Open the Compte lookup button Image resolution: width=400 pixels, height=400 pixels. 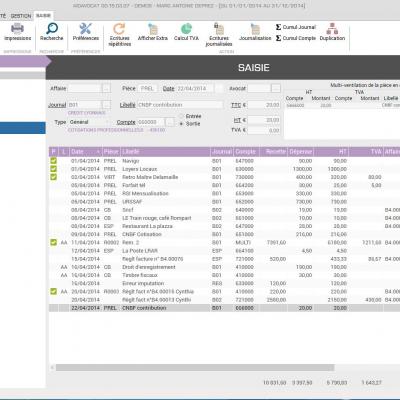click(x=170, y=122)
